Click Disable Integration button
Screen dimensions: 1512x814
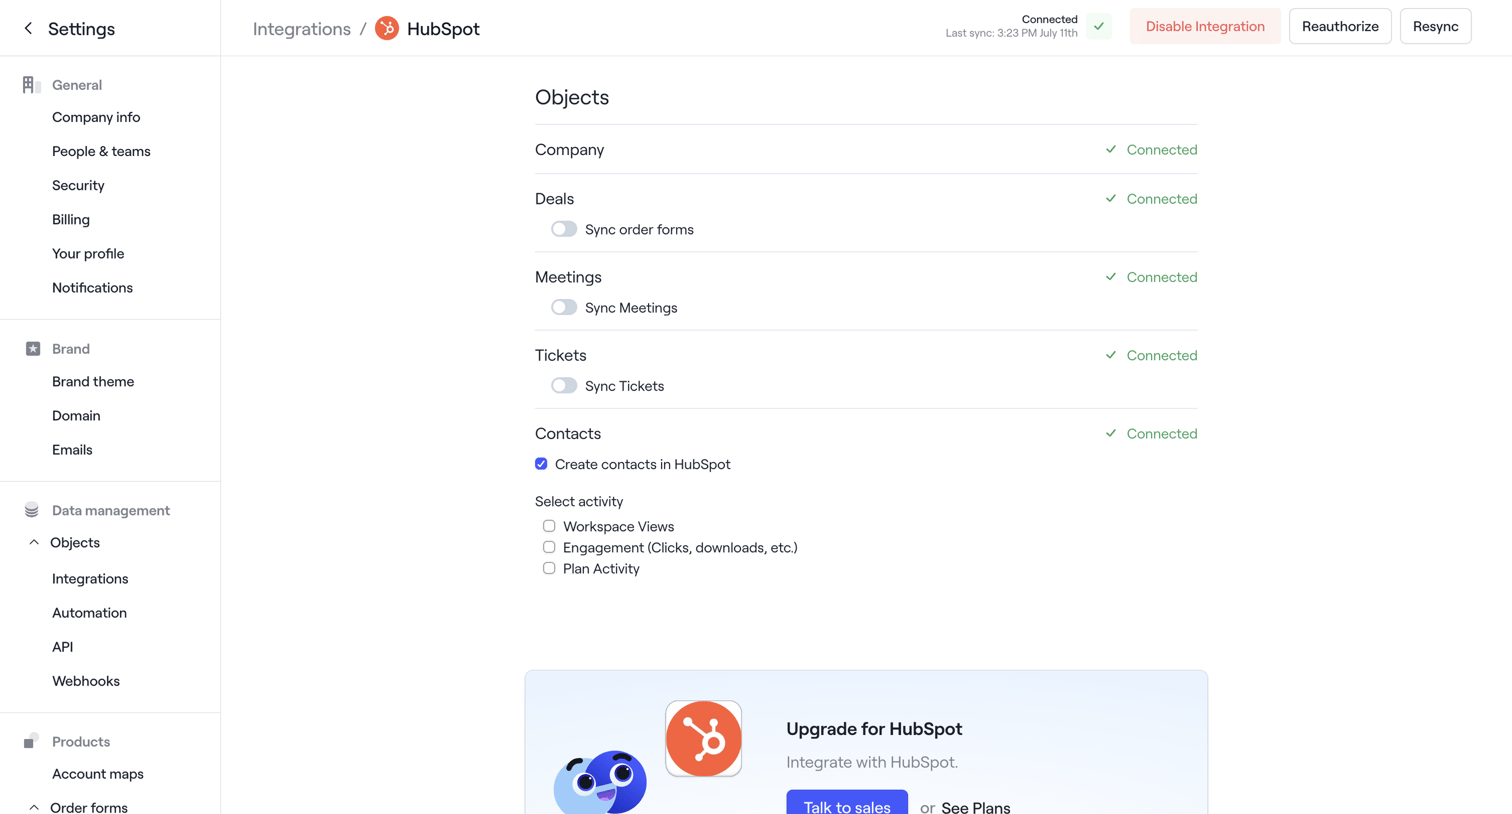(x=1205, y=26)
